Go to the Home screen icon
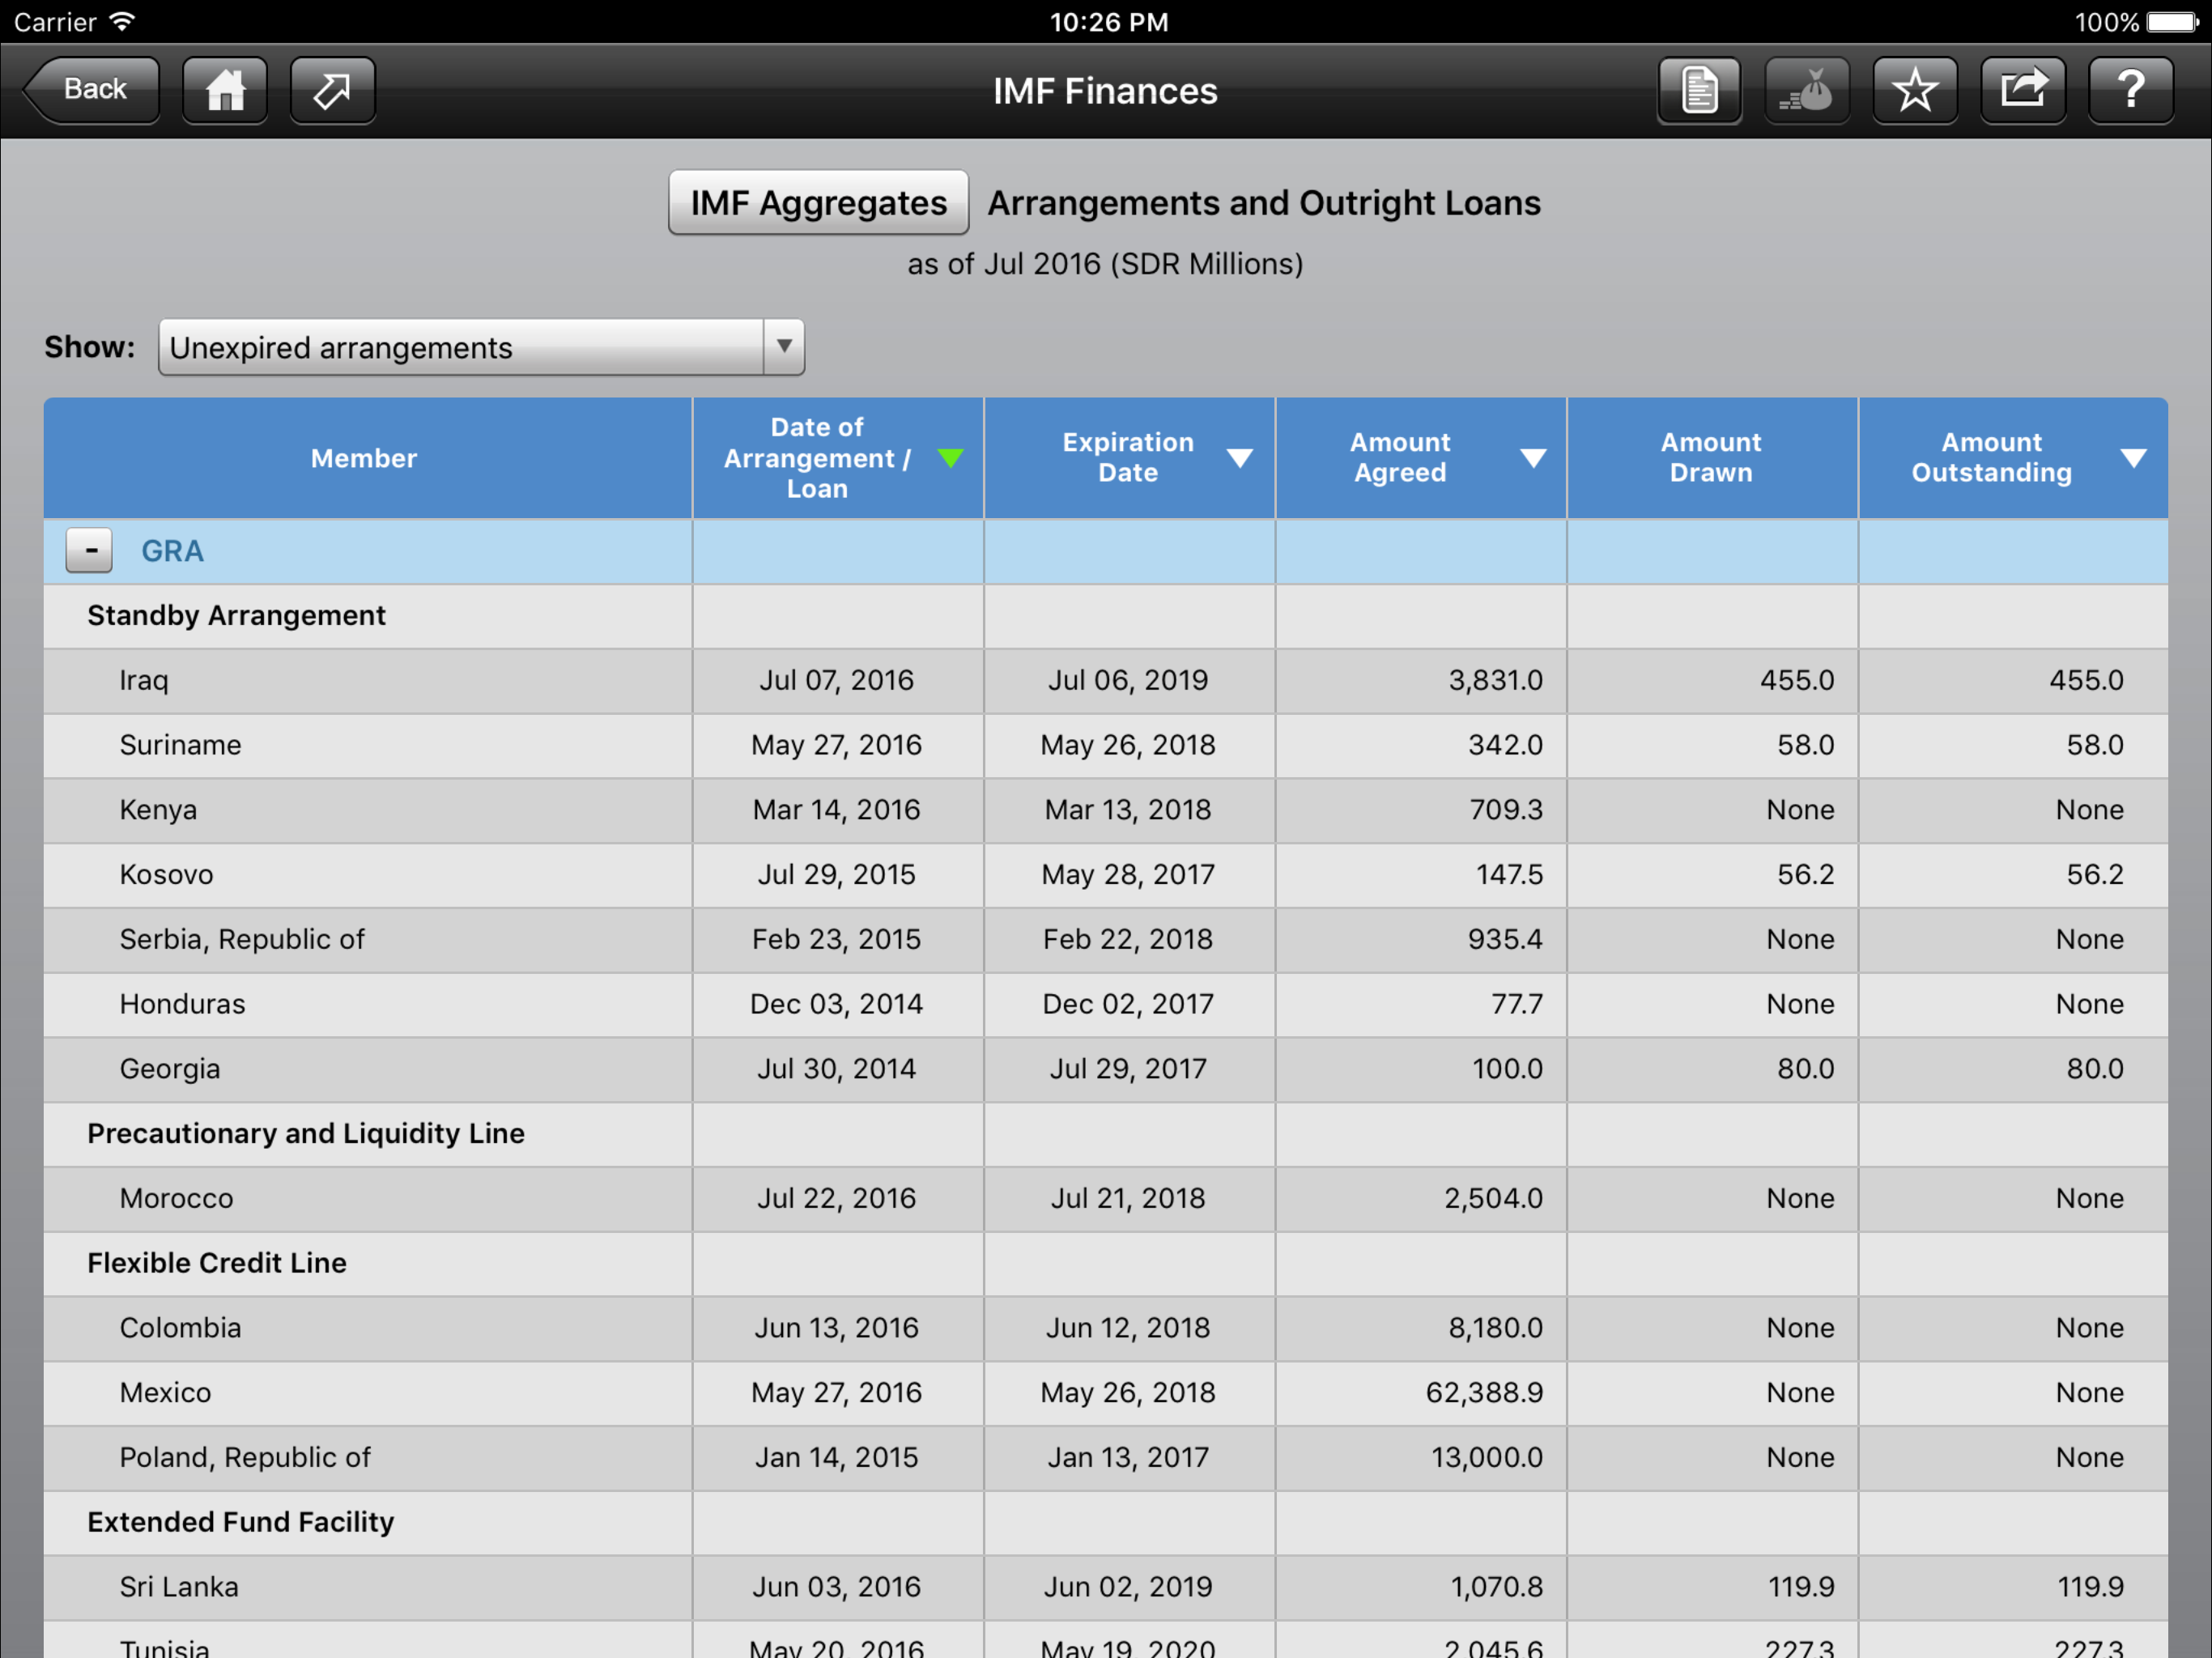This screenshot has height=1658, width=2212. coord(225,90)
